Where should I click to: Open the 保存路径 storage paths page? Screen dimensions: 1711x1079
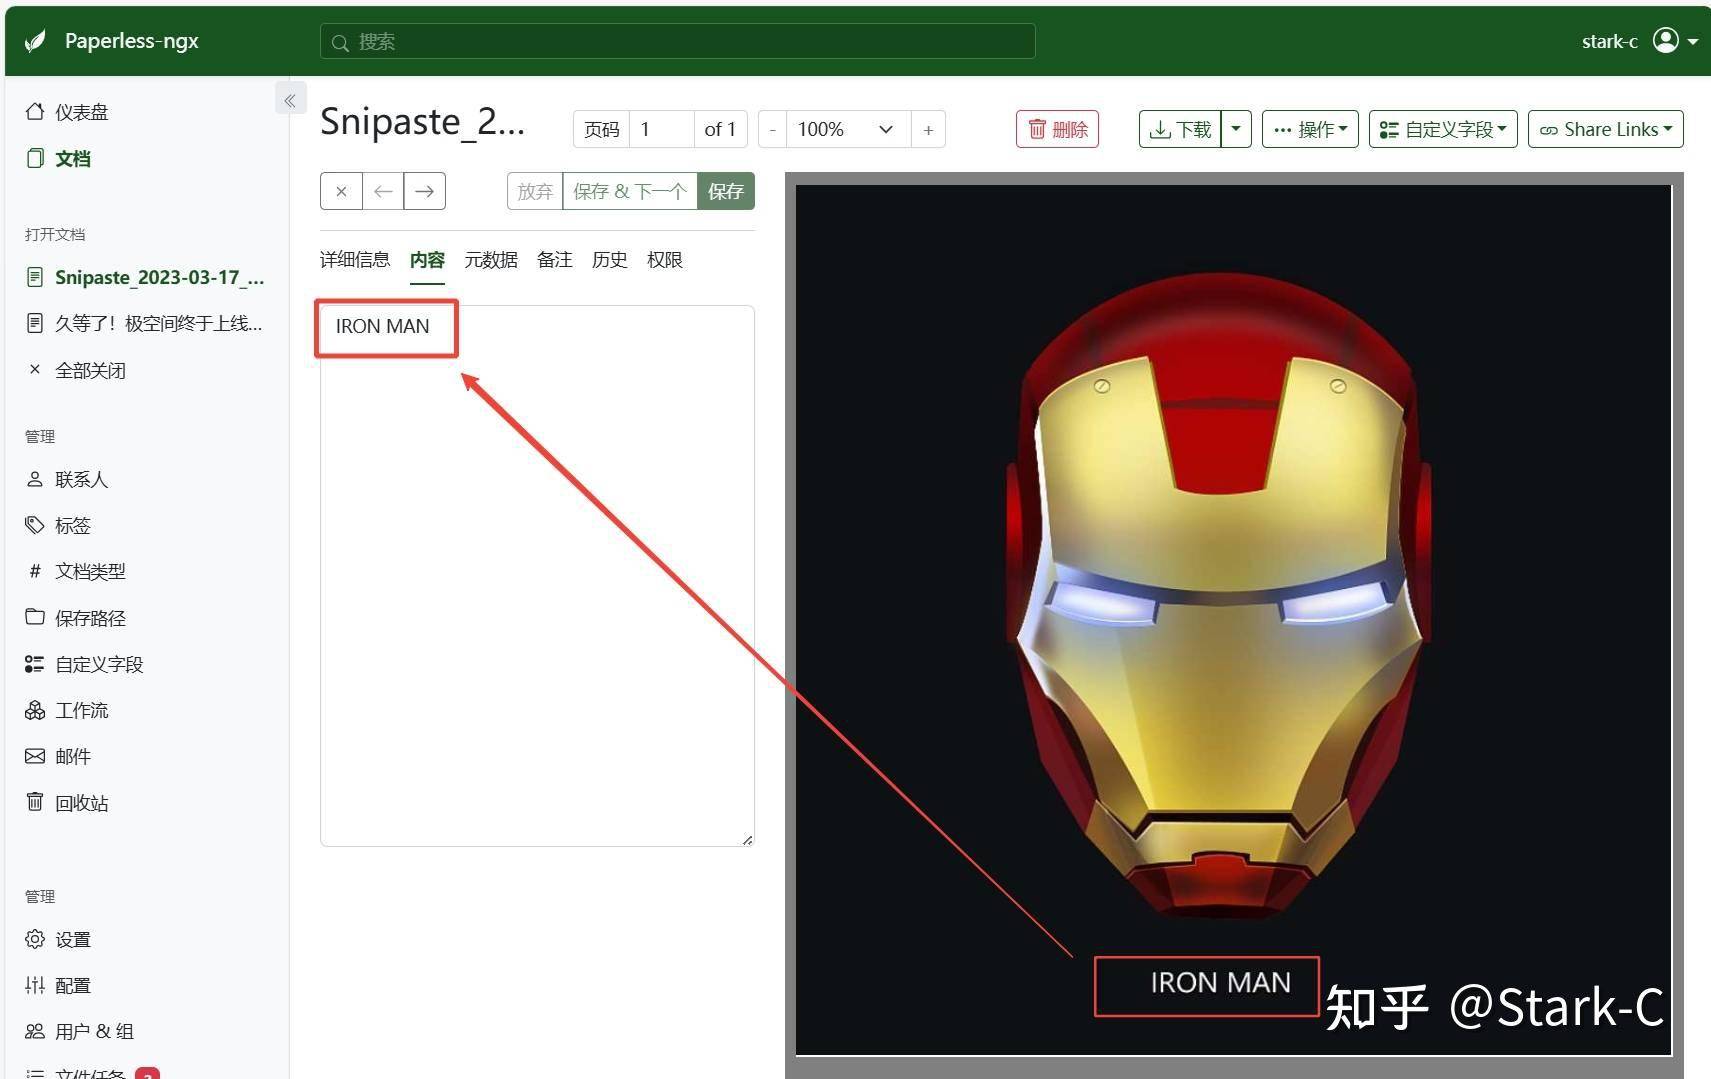[77, 618]
